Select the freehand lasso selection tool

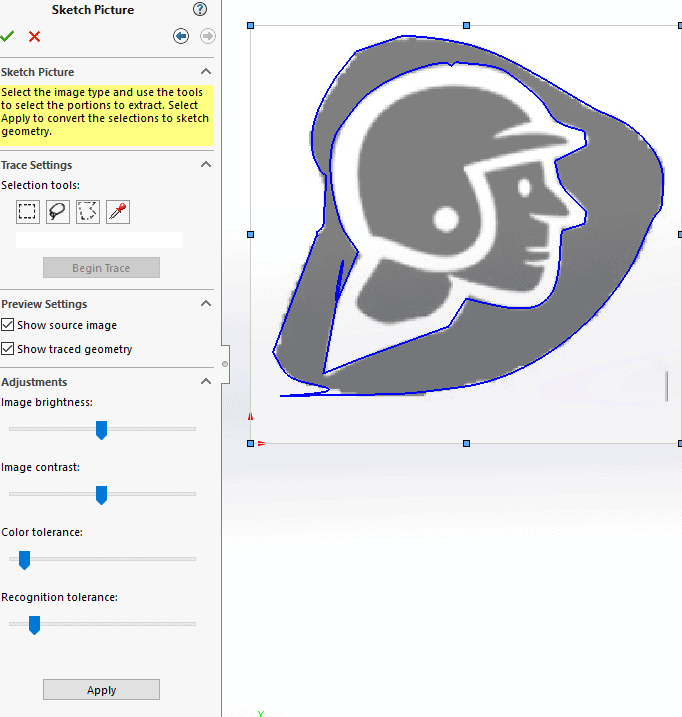click(x=58, y=212)
